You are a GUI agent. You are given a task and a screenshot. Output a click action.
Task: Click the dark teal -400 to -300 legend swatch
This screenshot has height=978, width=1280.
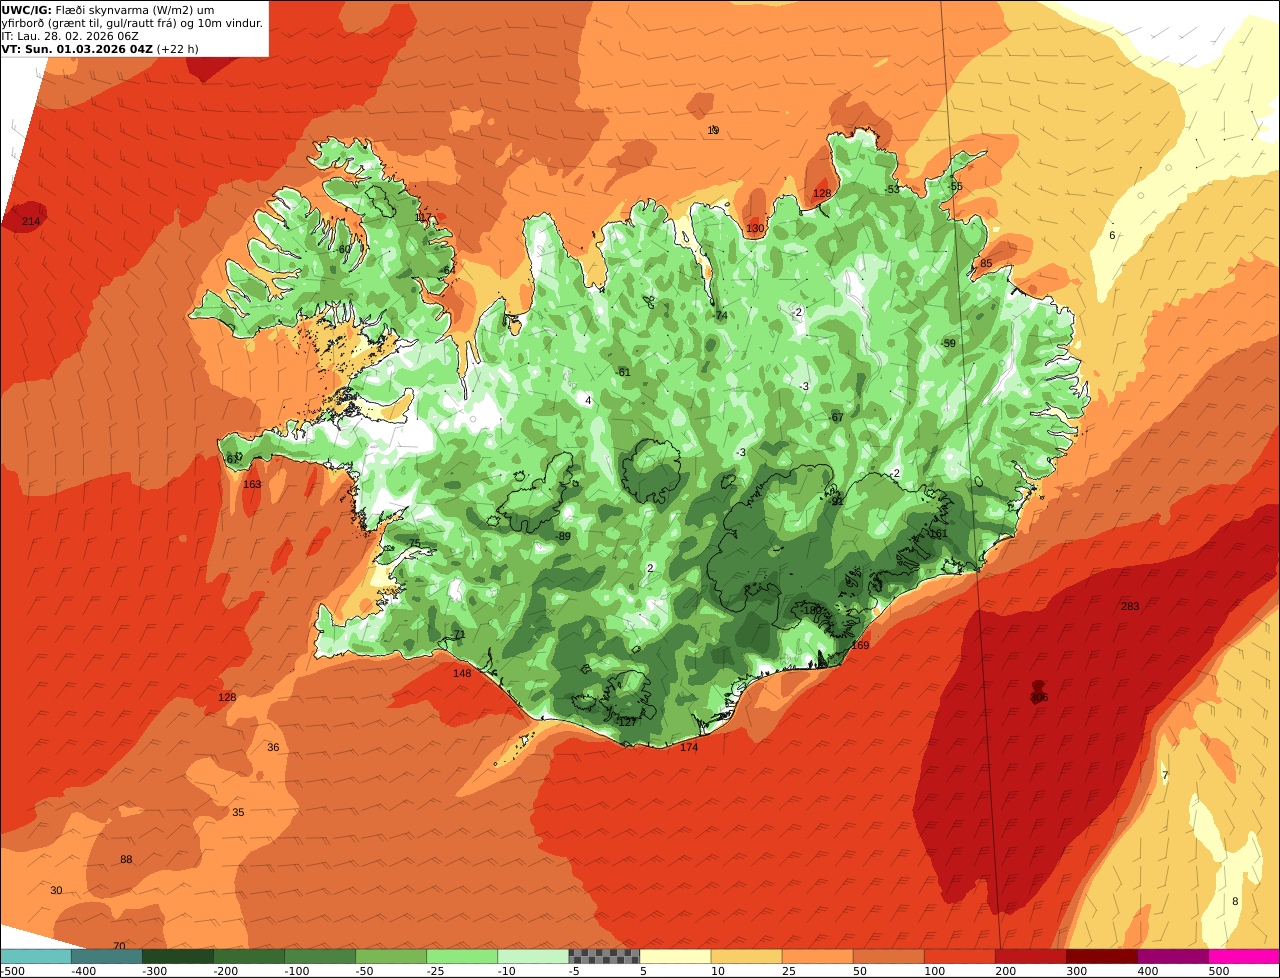pos(107,956)
